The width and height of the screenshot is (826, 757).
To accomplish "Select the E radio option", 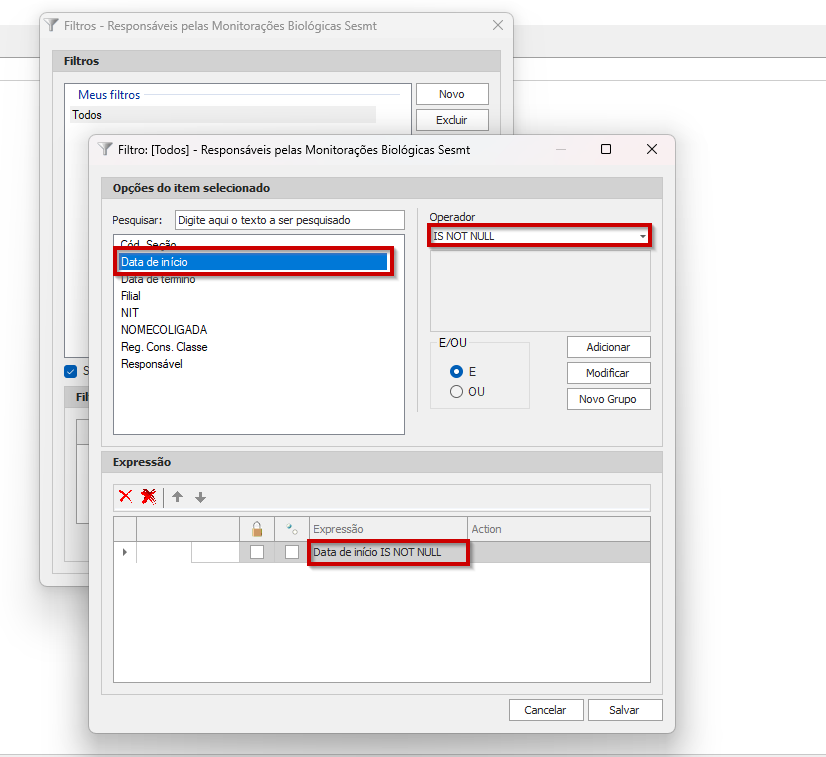I will pos(456,372).
